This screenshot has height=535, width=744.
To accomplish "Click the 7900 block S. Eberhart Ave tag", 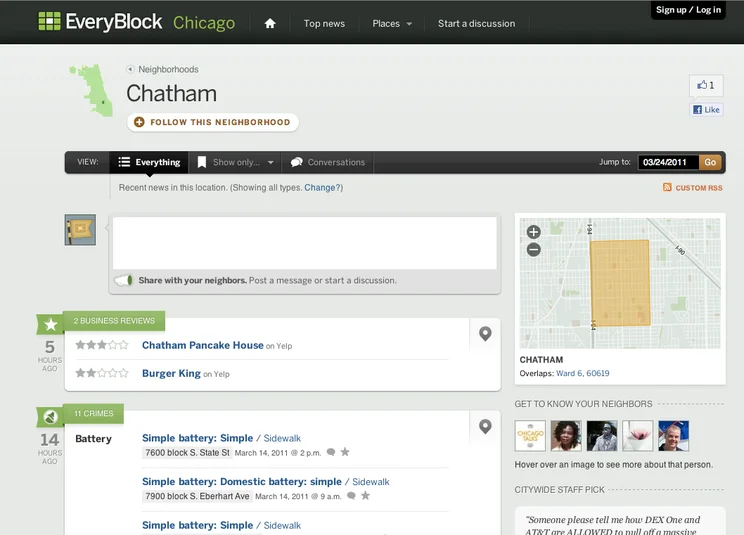I will click(197, 497).
